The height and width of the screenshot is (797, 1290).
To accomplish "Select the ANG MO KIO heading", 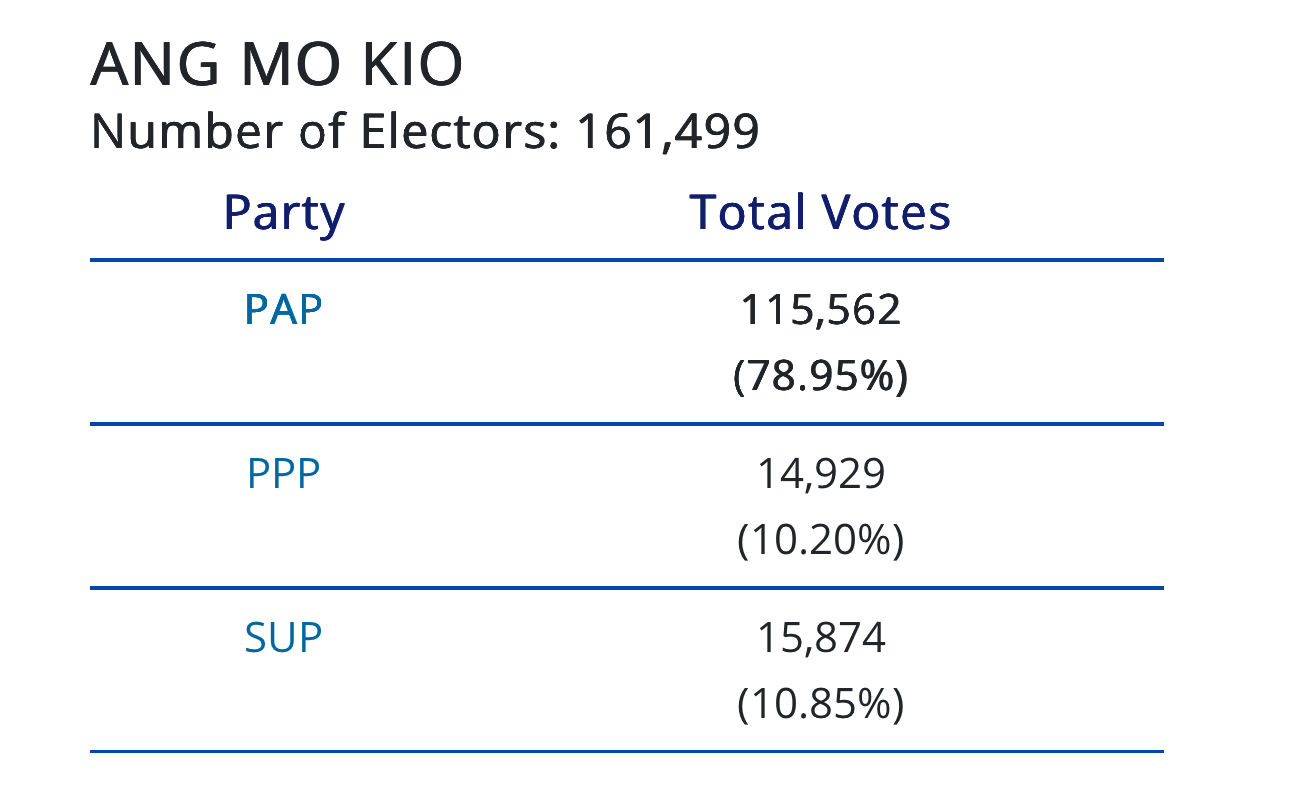I will tap(277, 66).
